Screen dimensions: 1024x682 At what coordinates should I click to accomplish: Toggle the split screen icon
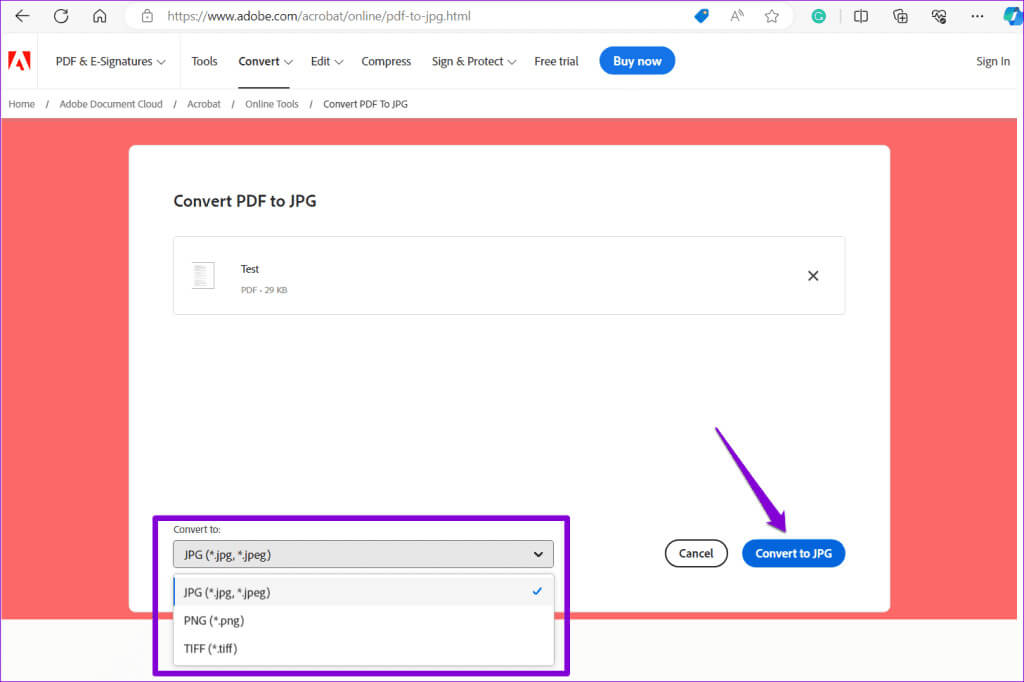861,16
